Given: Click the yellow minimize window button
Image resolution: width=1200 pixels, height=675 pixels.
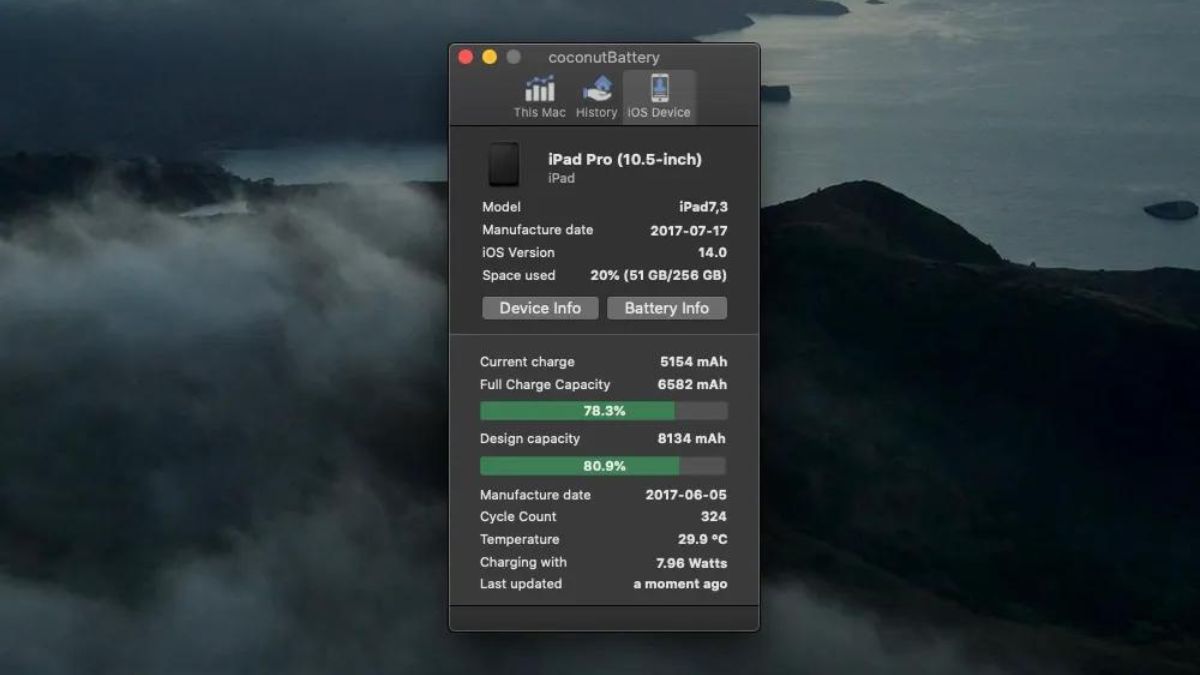Looking at the screenshot, I should click(x=489, y=57).
